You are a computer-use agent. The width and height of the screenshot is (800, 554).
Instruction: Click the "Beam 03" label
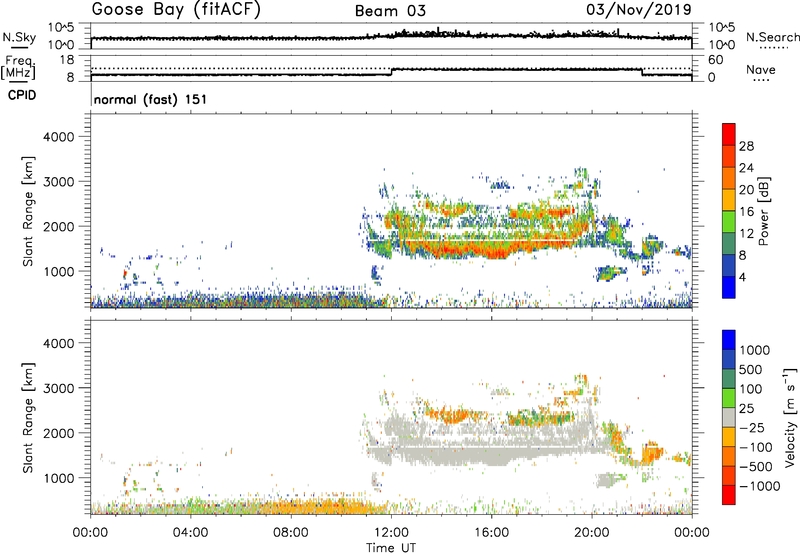tap(390, 11)
